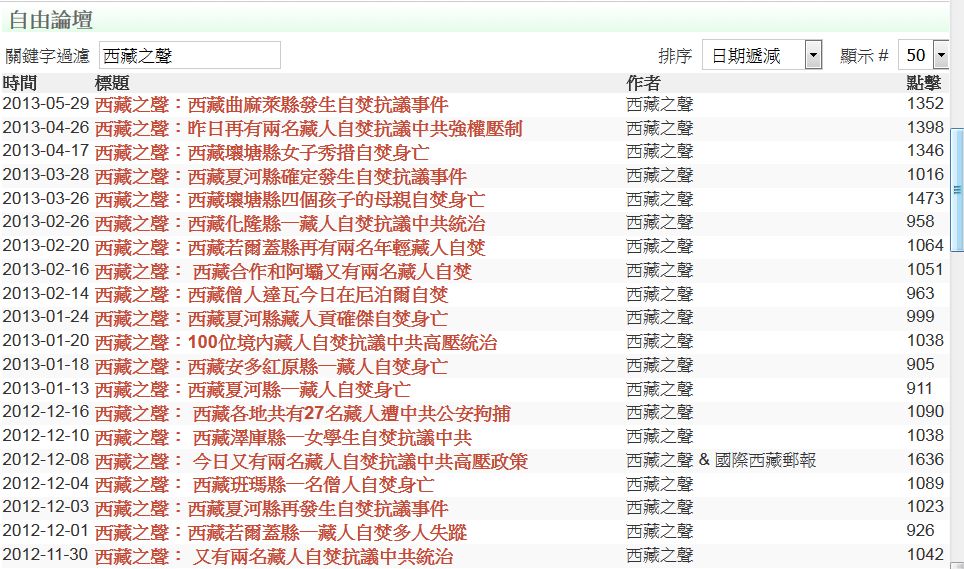Click the 關鍵字過濾 label
The width and height of the screenshot is (964, 569).
(47, 56)
